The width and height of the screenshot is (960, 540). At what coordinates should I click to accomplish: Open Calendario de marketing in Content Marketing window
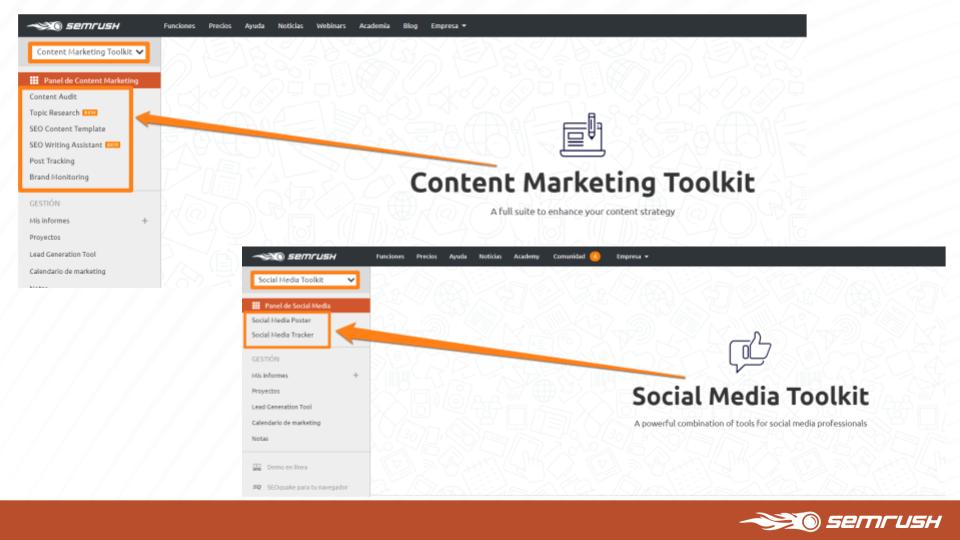coord(67,271)
